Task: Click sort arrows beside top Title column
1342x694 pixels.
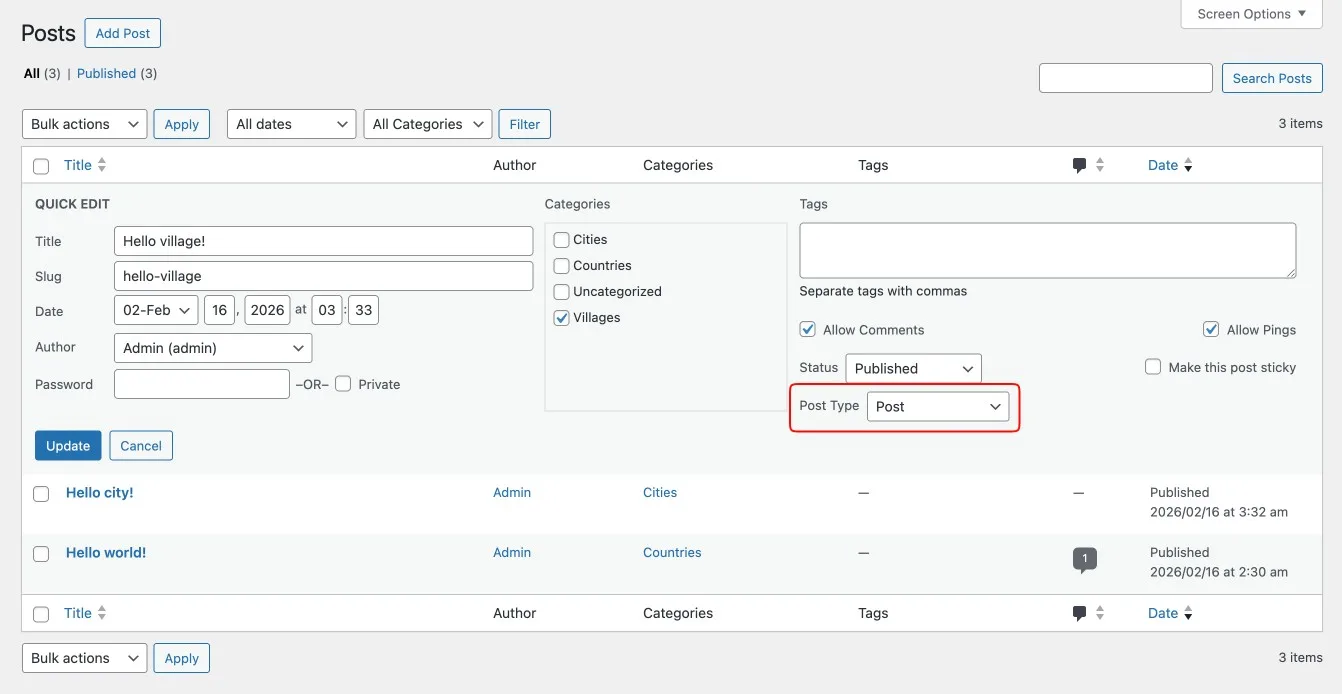Action: [102, 165]
